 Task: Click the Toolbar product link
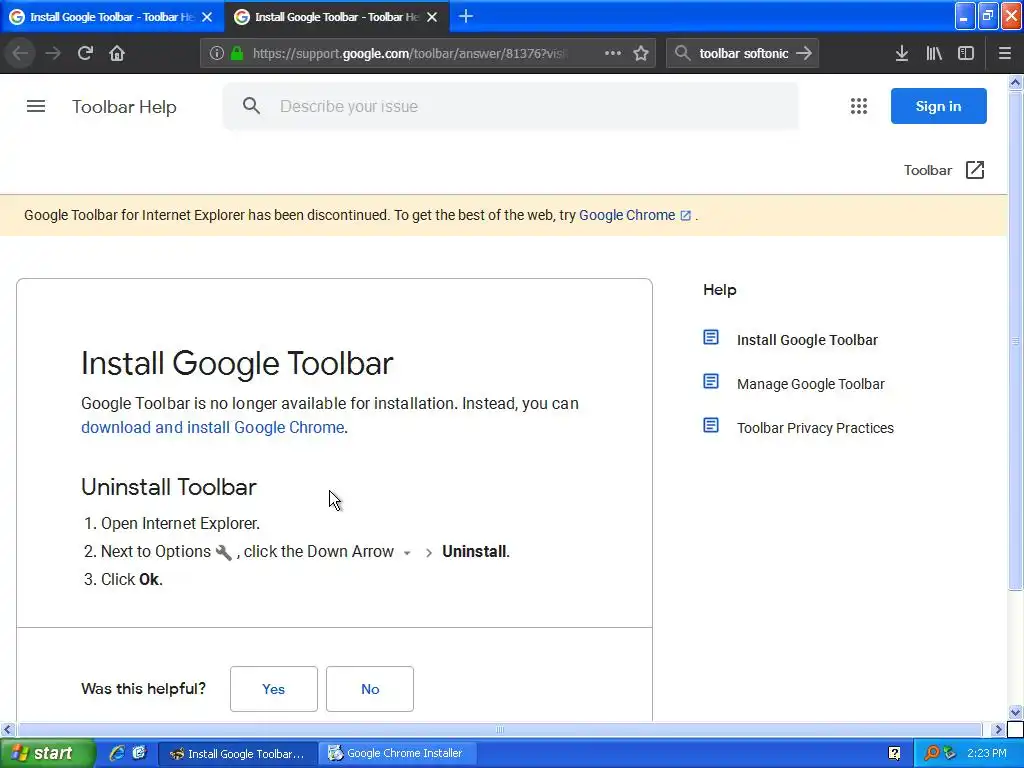(927, 170)
